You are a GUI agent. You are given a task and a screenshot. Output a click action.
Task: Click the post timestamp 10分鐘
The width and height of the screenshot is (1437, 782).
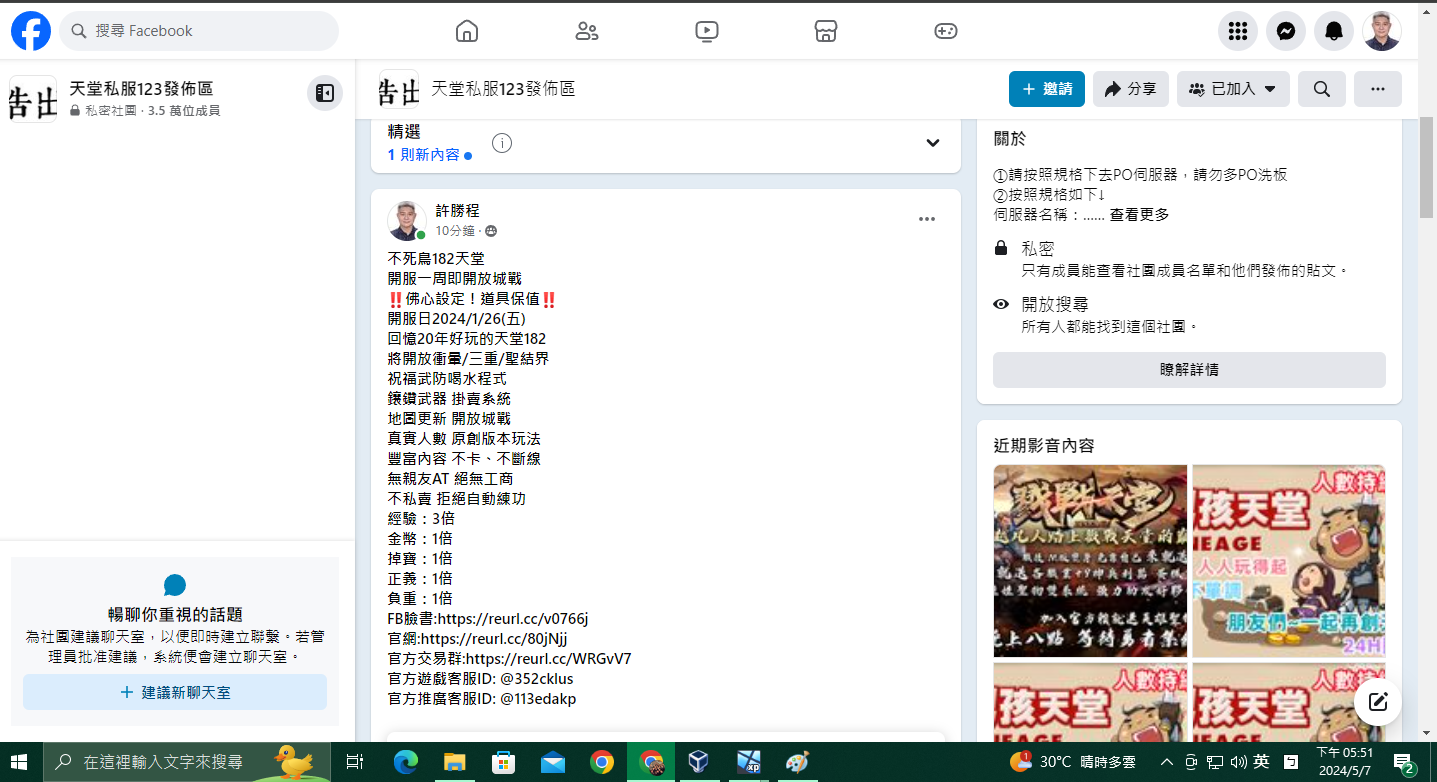click(x=455, y=231)
